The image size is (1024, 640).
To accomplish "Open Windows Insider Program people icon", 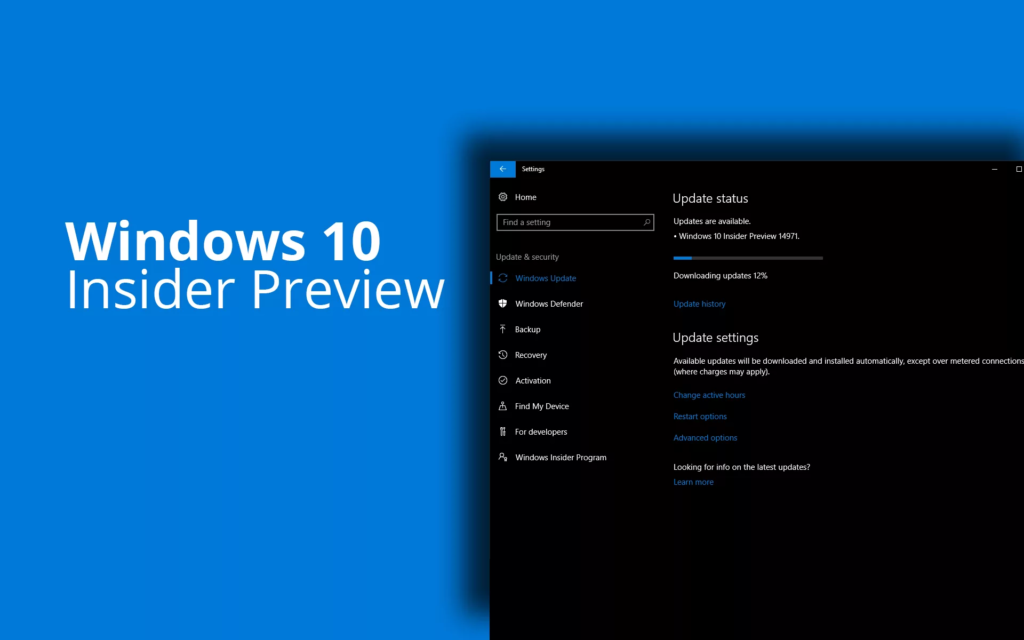I will pyautogui.click(x=502, y=457).
